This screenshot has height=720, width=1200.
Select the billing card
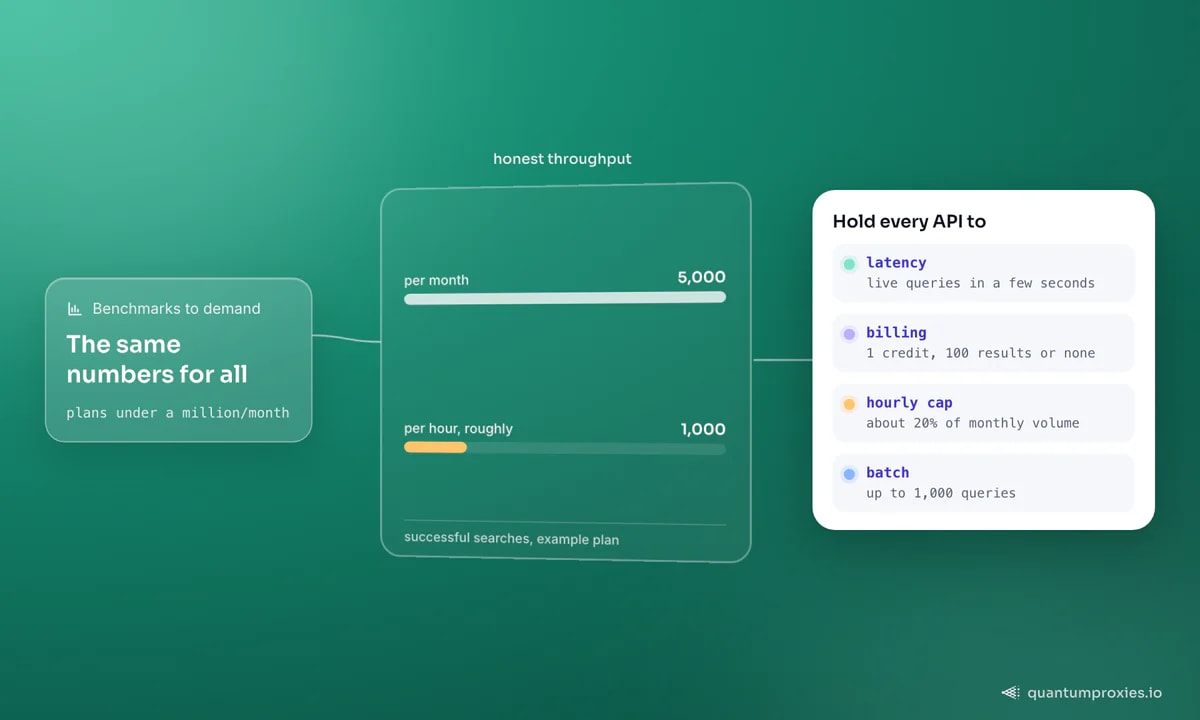[983, 343]
